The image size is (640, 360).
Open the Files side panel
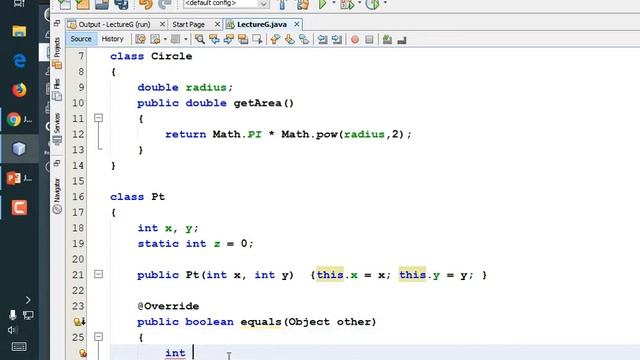pyautogui.click(x=57, y=90)
